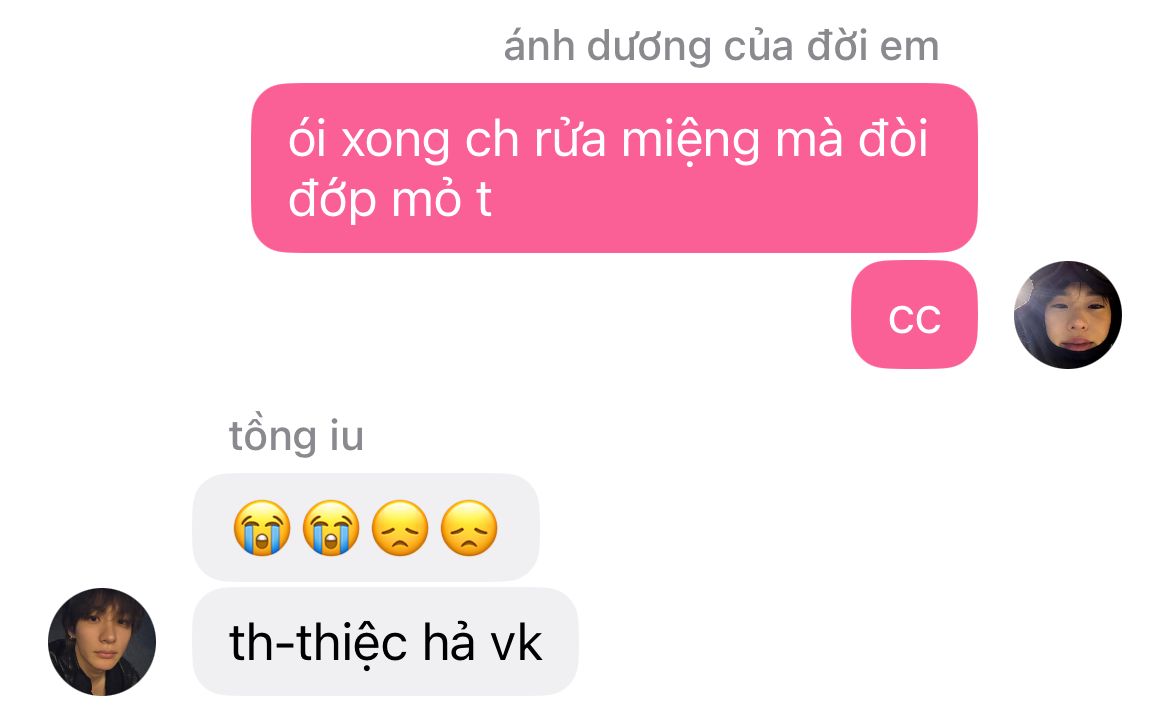Select the long pink message about rửa miệng

(x=614, y=168)
